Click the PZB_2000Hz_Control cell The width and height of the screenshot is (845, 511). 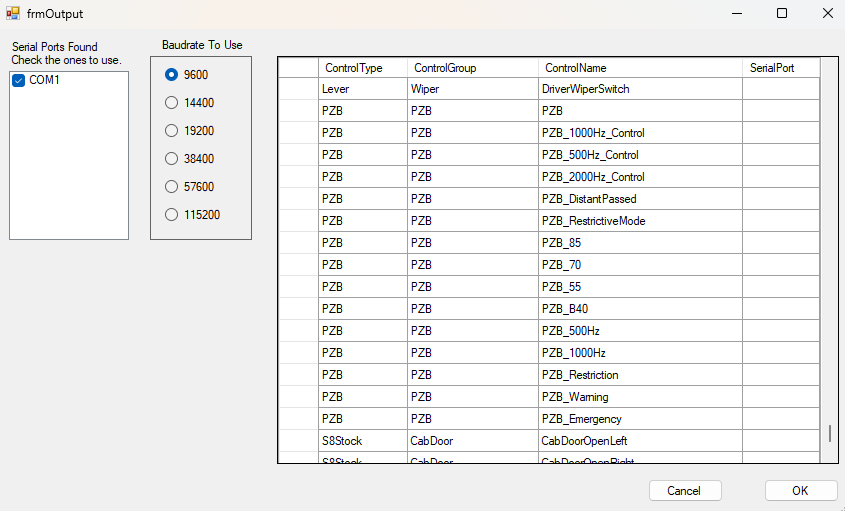(640, 177)
